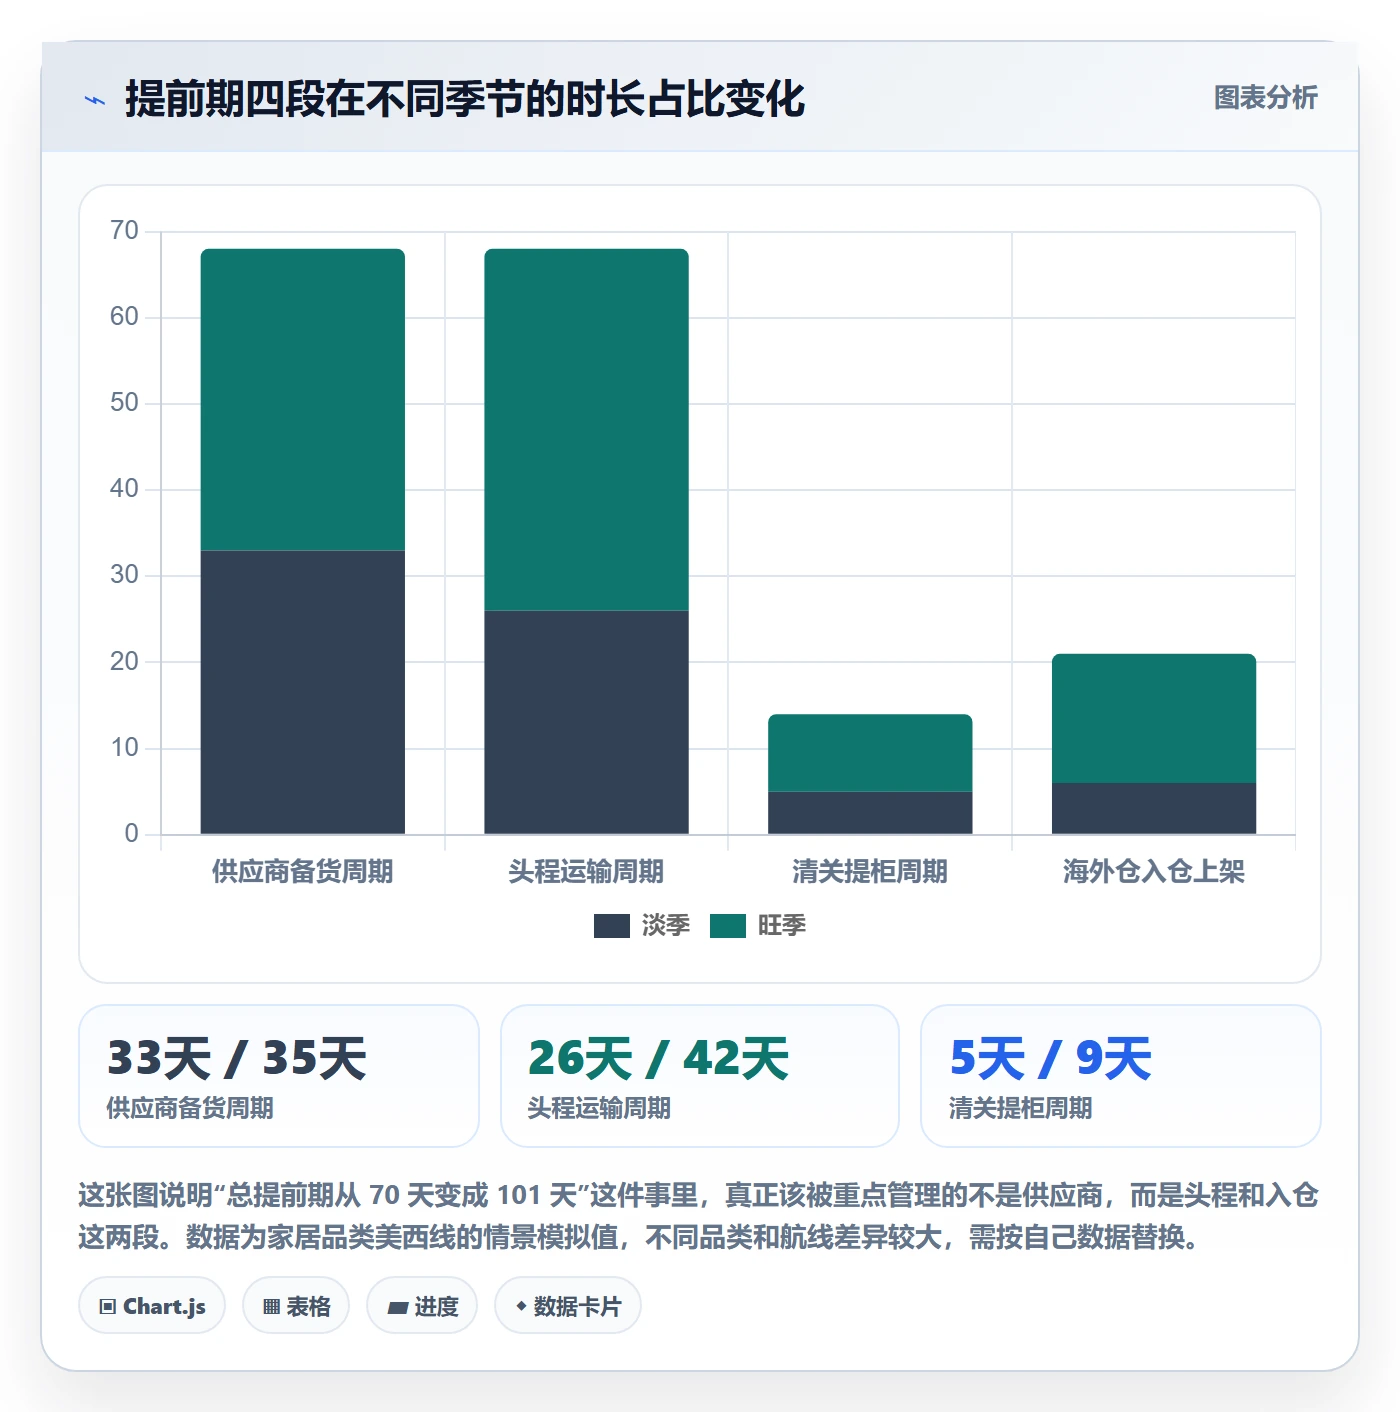Toggle the 淡季 legend color swatch

tap(611, 926)
